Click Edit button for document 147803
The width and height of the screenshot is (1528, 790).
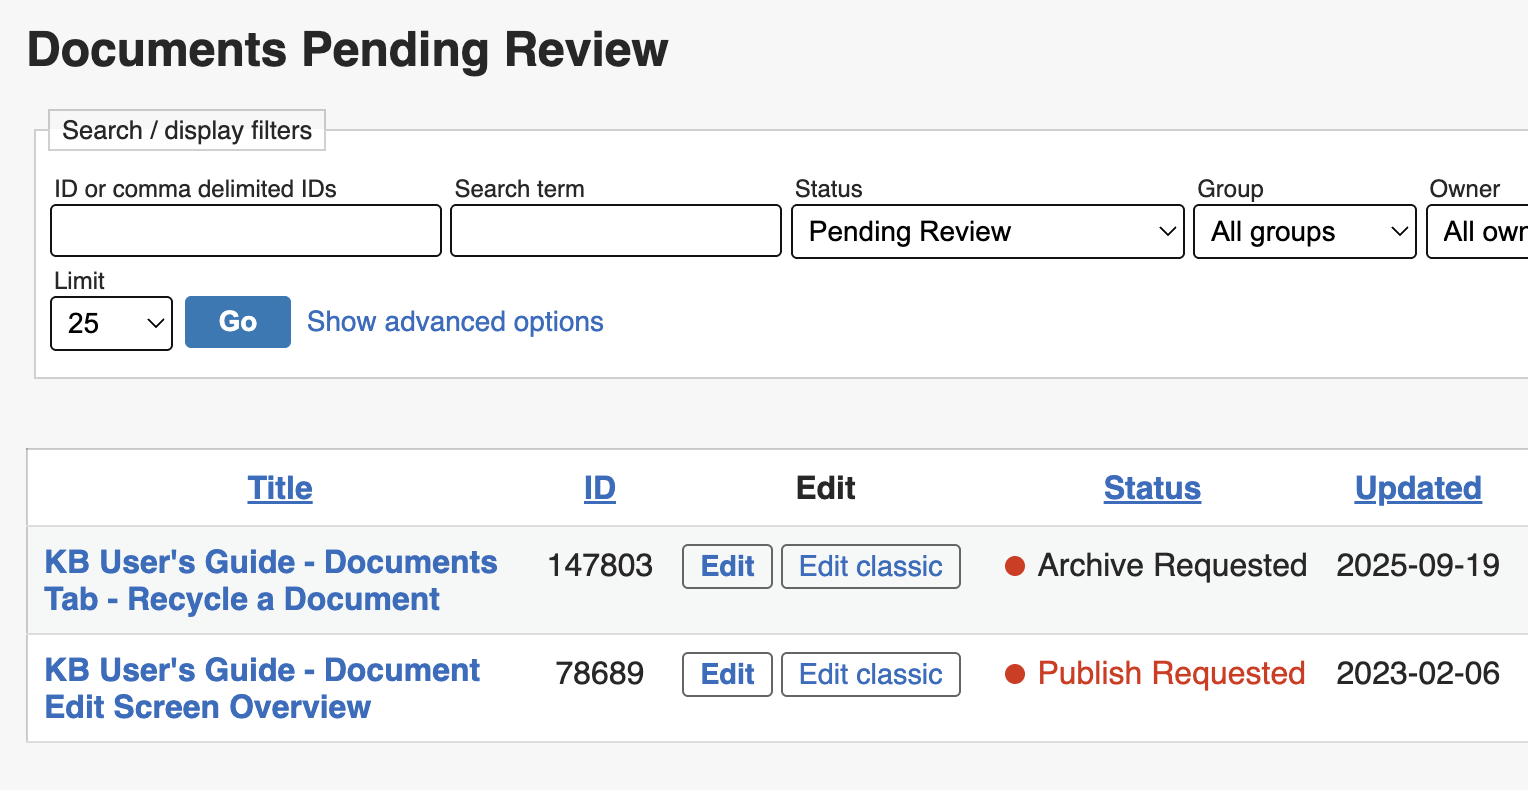point(727,567)
